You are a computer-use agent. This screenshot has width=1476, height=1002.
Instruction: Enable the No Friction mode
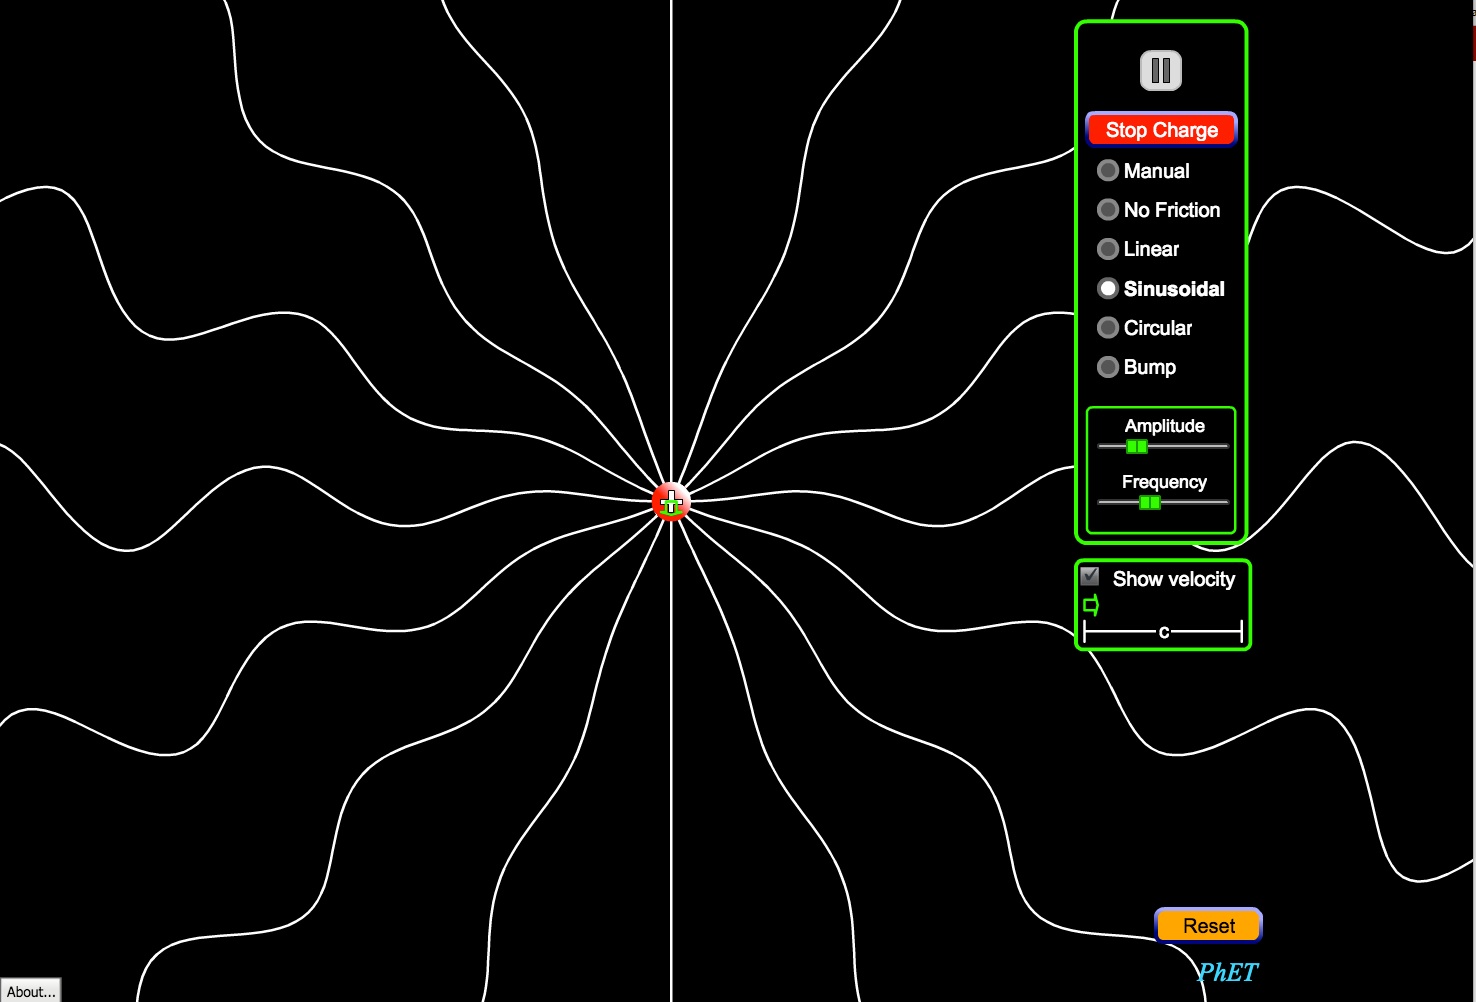(1108, 210)
